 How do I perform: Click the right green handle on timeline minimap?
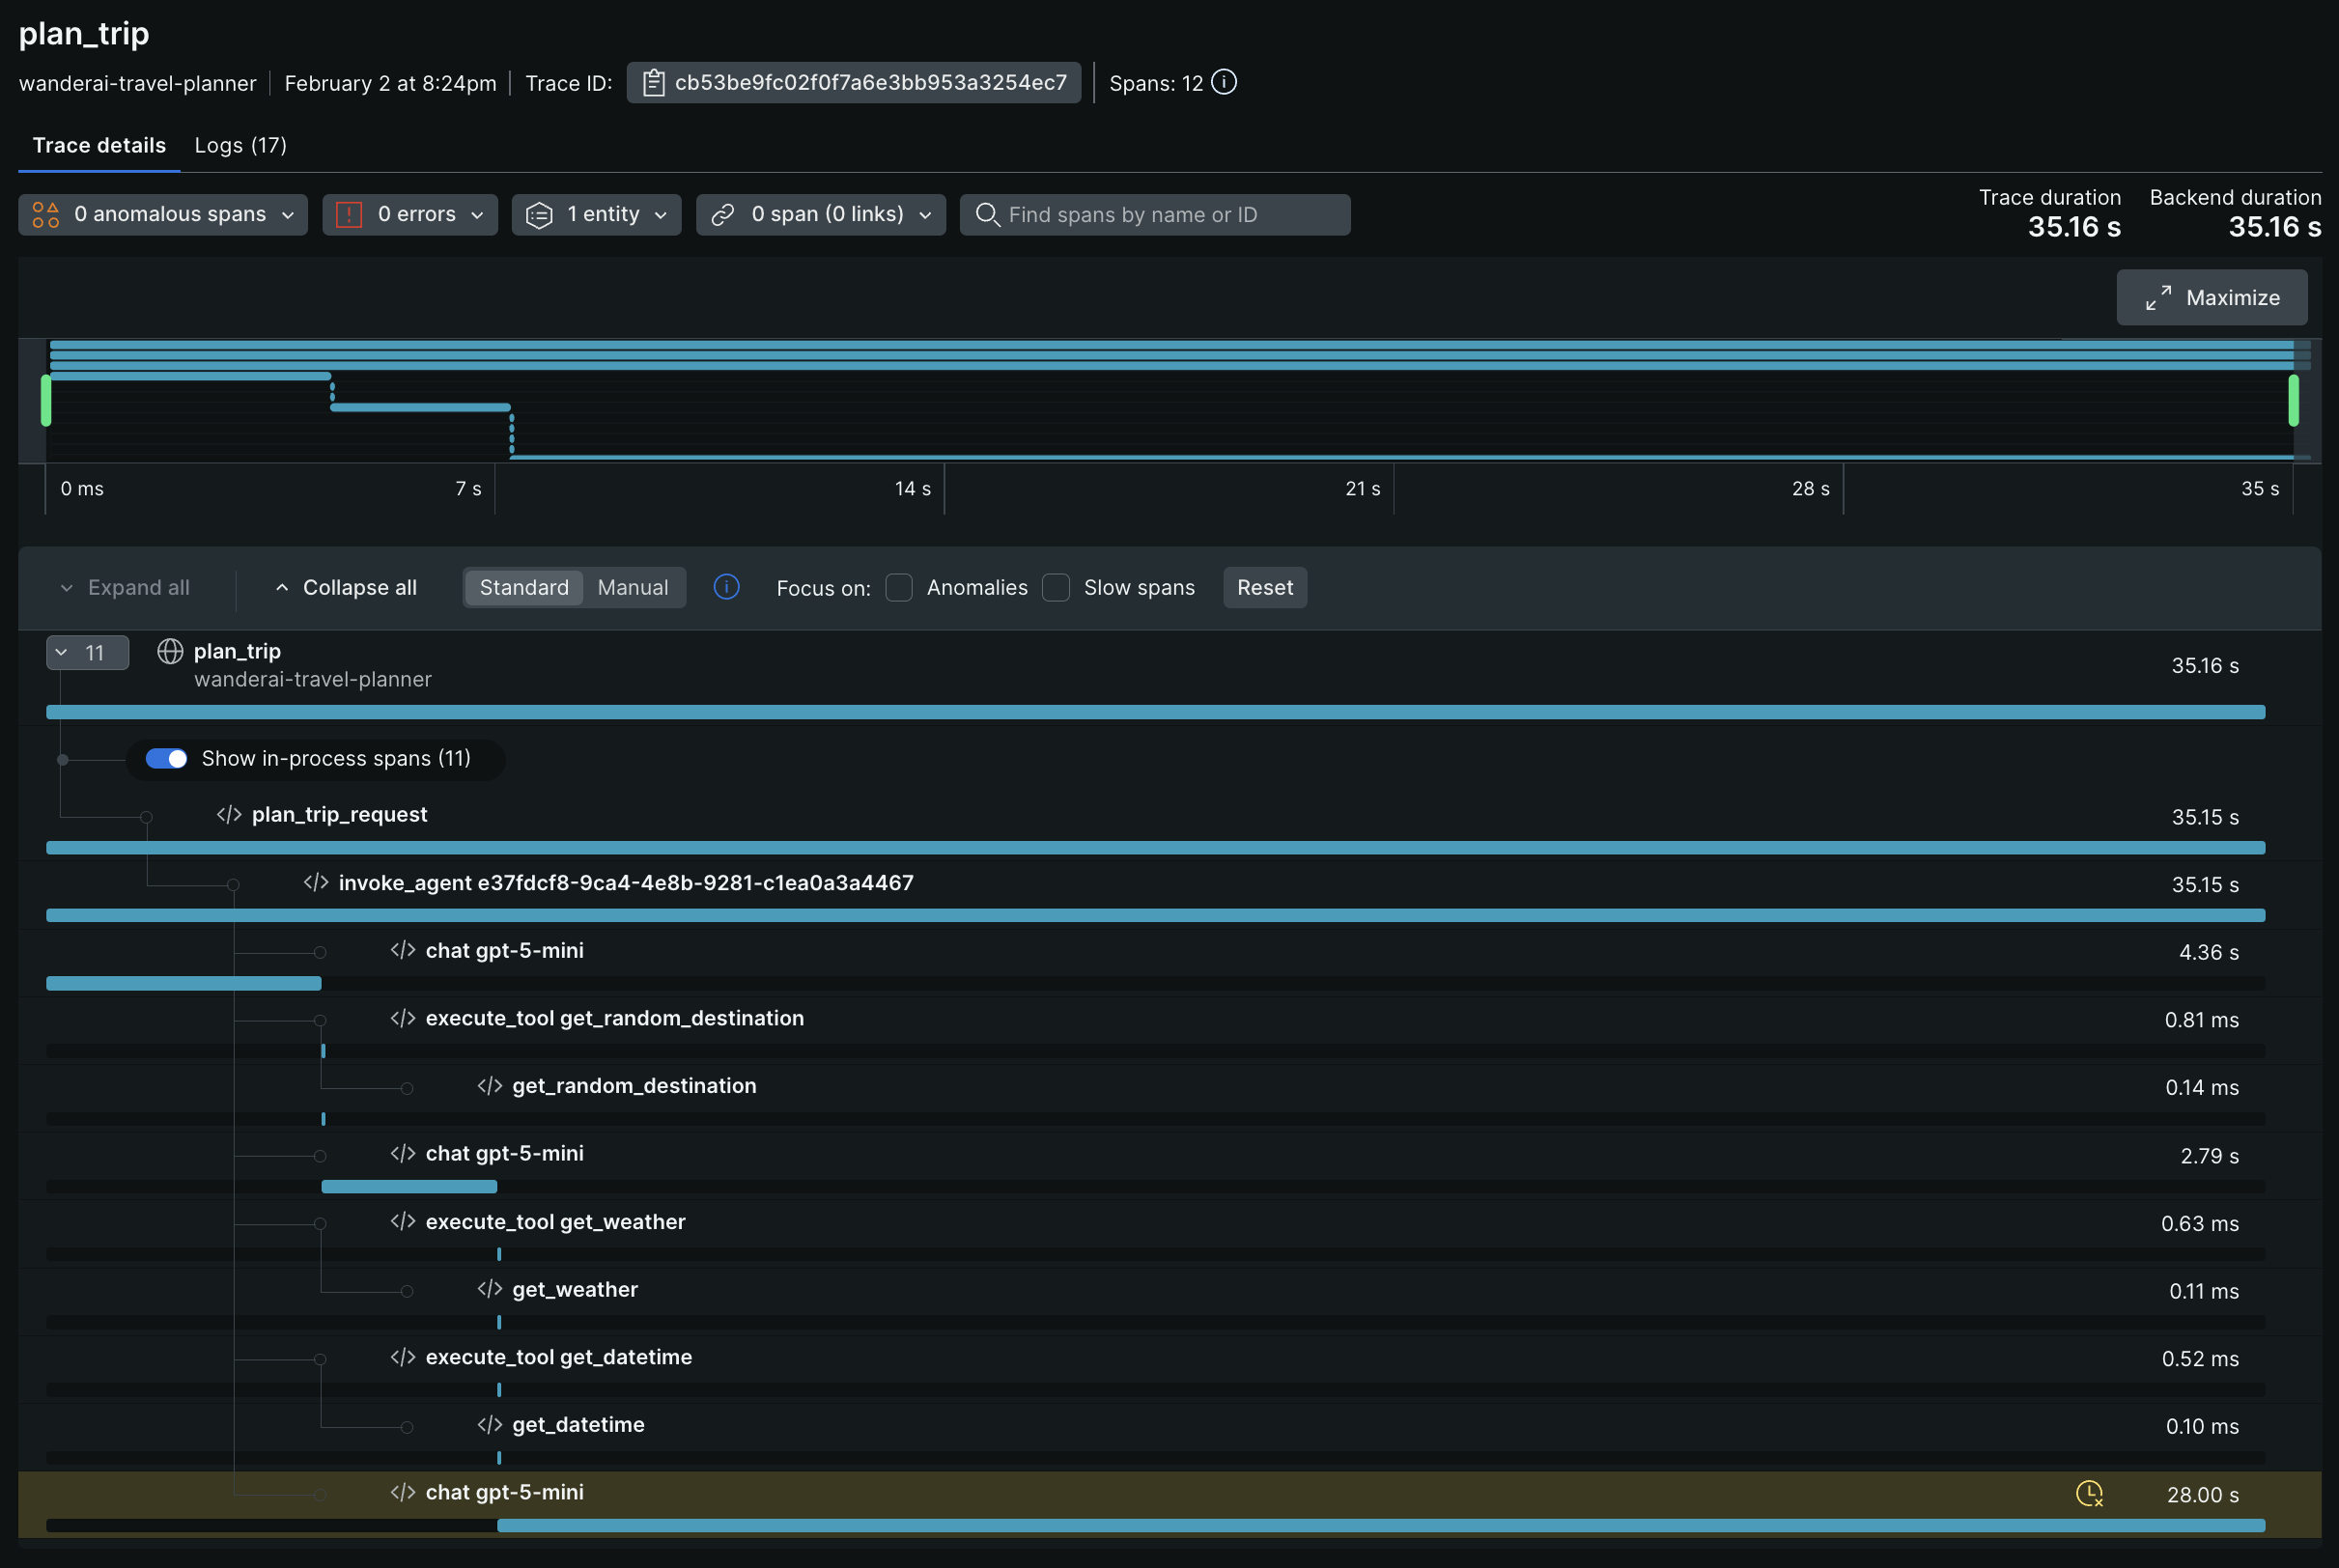coord(2293,400)
